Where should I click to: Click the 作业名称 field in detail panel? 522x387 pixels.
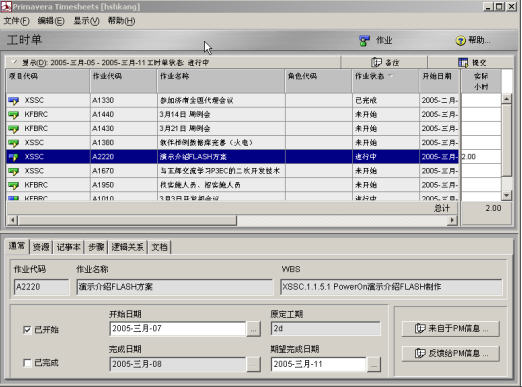click(x=175, y=287)
